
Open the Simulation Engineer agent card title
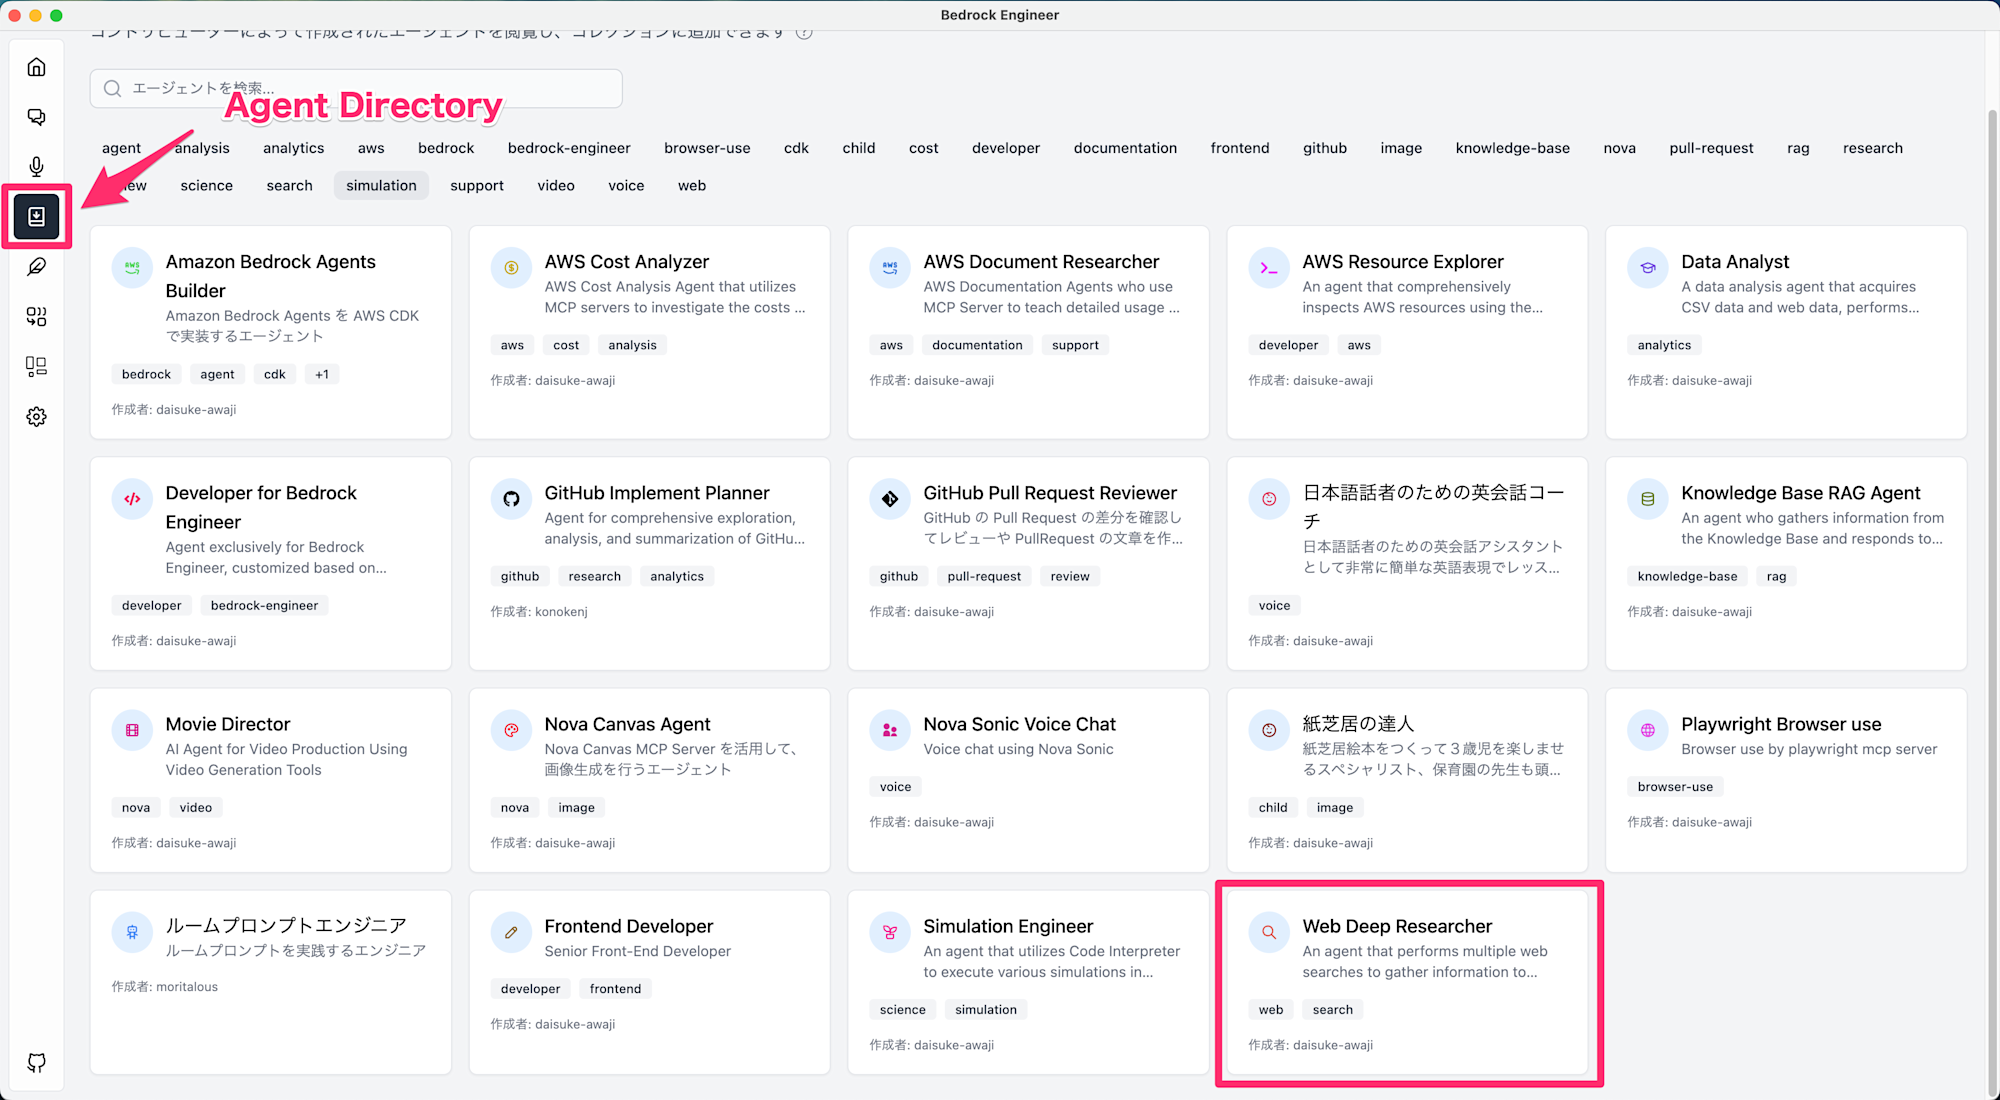click(1008, 926)
